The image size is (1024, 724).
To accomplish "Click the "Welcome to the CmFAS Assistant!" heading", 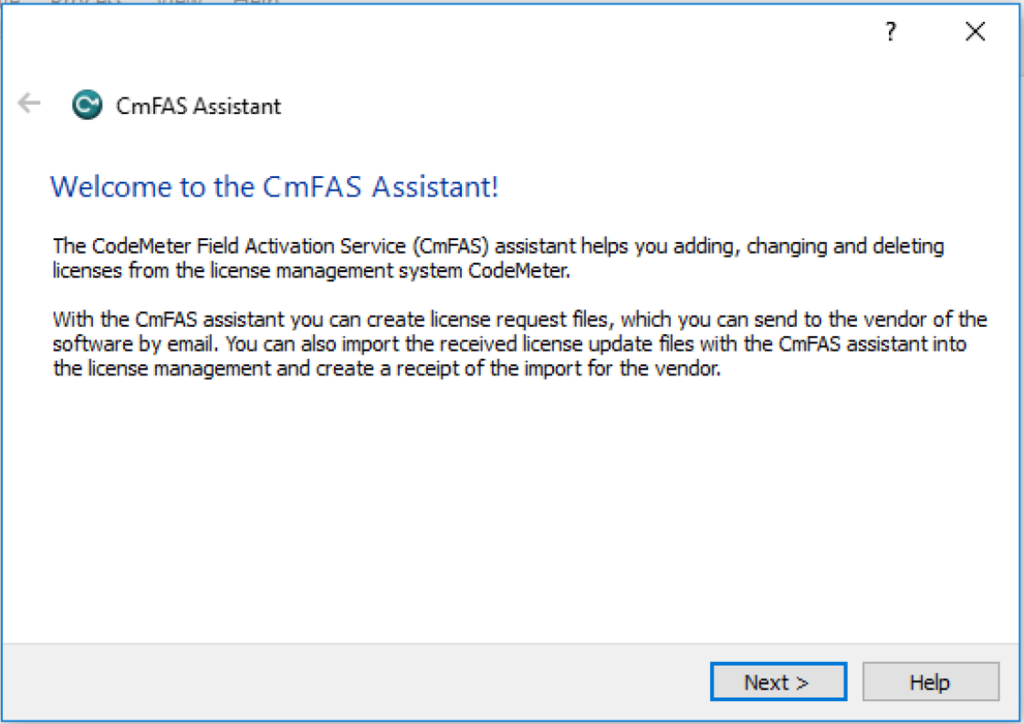I will 274,187.
